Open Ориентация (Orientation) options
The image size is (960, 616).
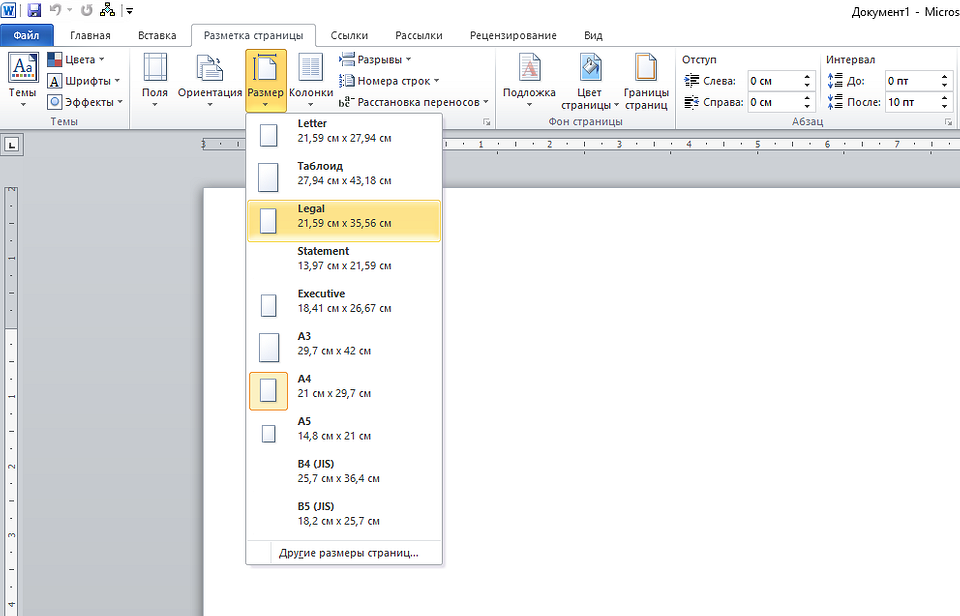(210, 78)
